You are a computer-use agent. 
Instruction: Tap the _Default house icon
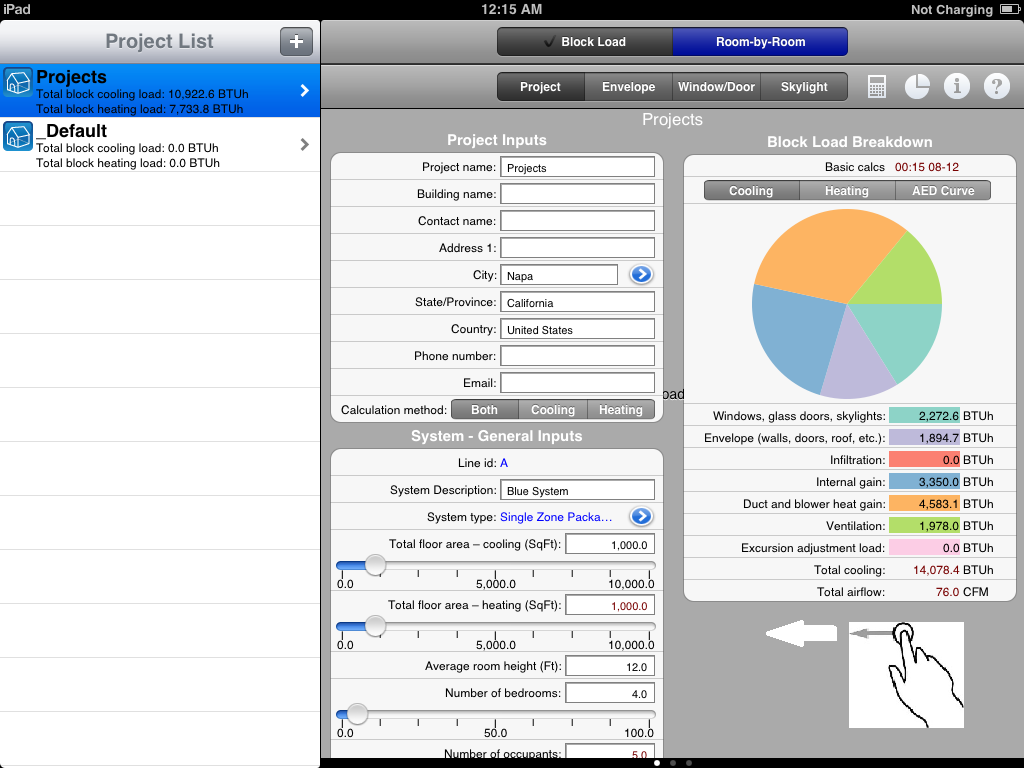click(18, 136)
